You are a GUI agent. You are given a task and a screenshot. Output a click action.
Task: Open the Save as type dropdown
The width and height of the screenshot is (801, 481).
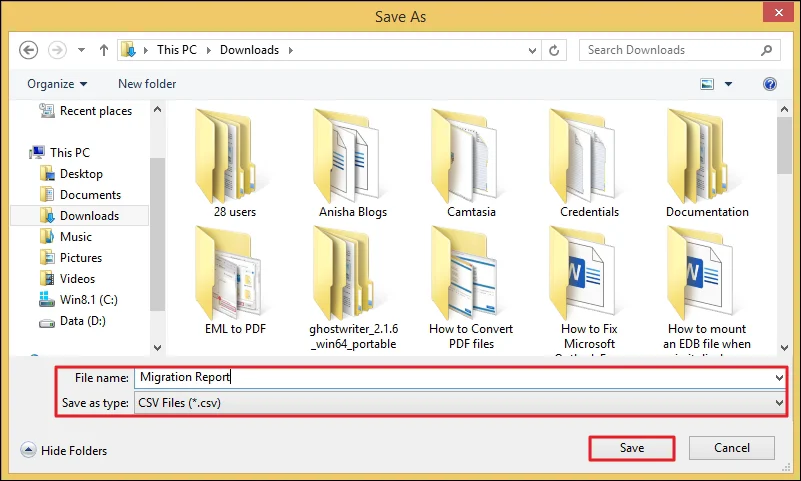coord(779,403)
